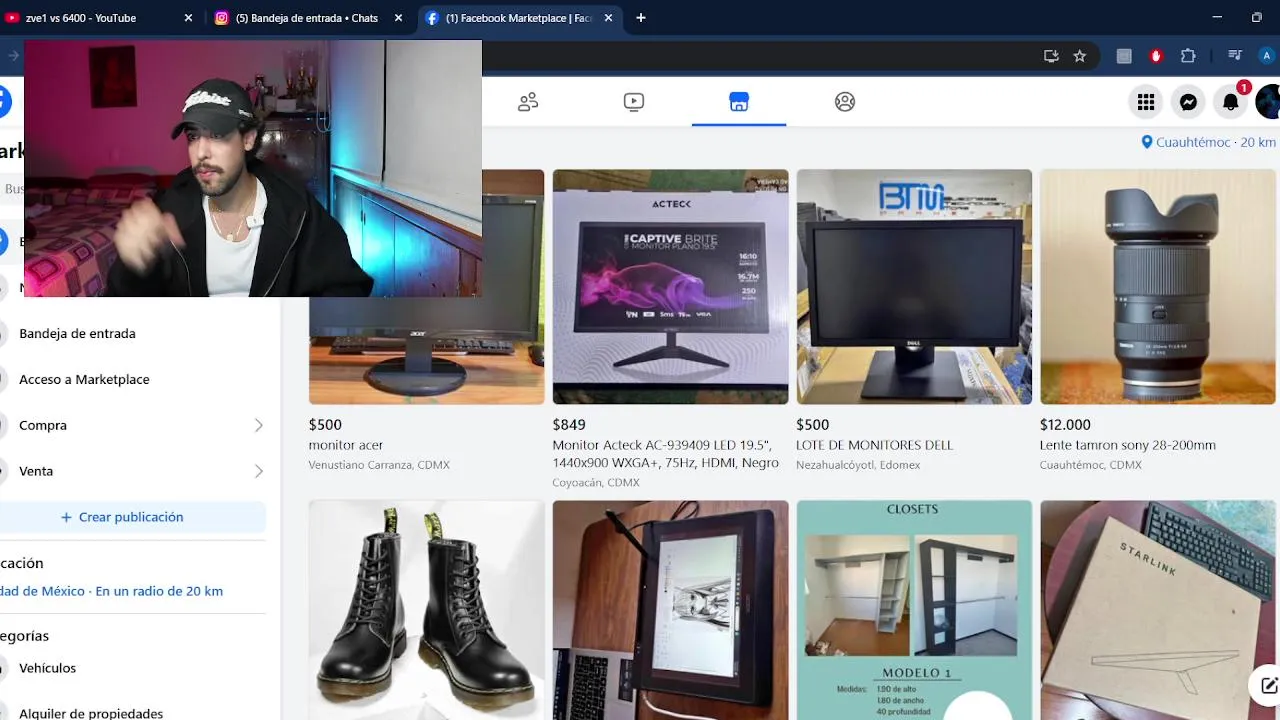Open the Messenger icon
1280x720 pixels.
[1188, 102]
